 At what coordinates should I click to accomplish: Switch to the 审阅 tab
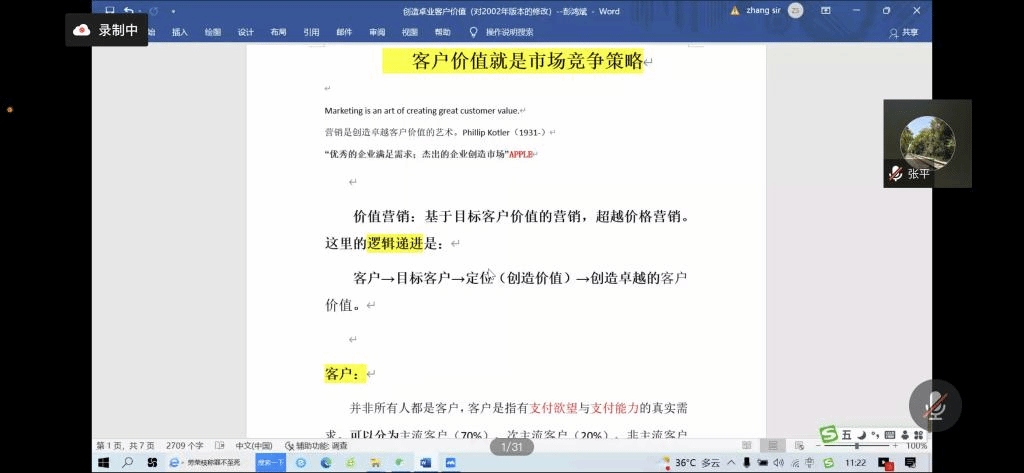(377, 32)
